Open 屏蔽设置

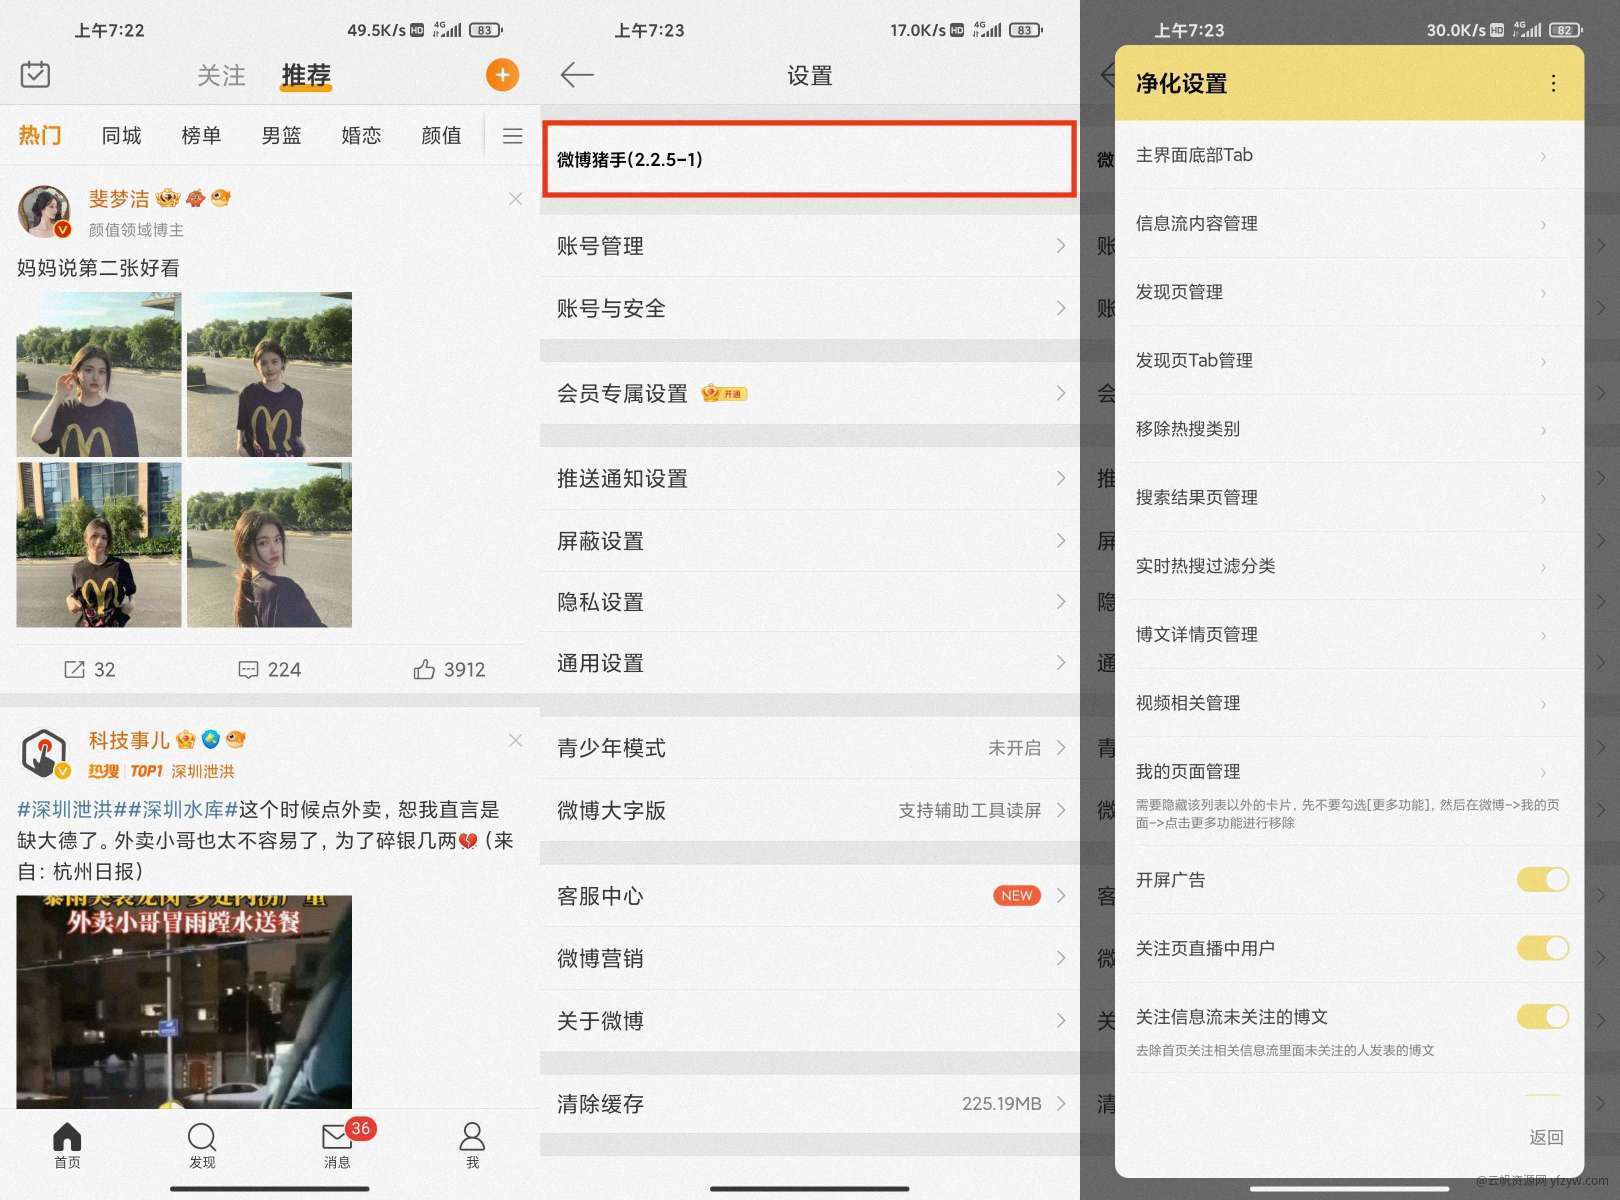click(x=810, y=541)
